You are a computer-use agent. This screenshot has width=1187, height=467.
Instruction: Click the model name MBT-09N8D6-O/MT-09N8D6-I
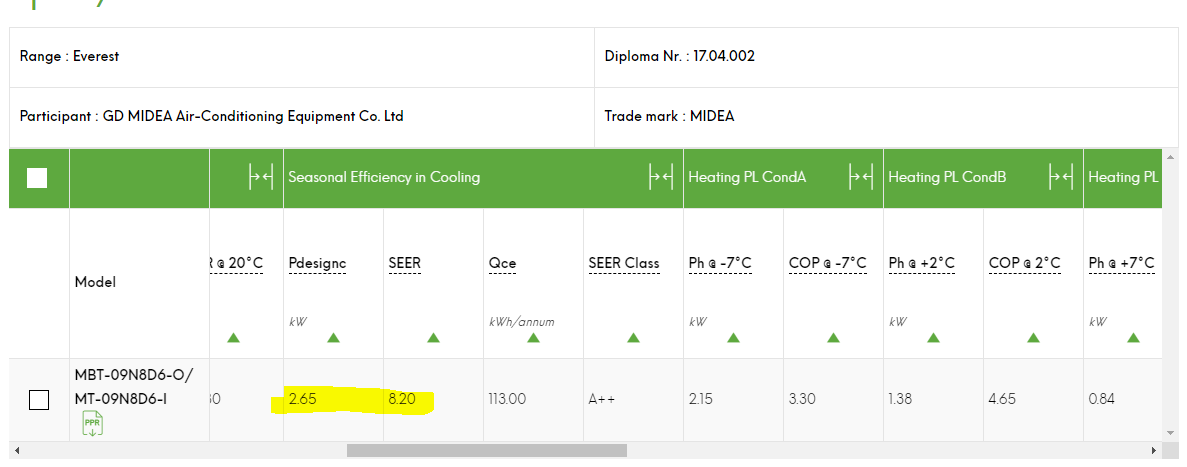[134, 388]
